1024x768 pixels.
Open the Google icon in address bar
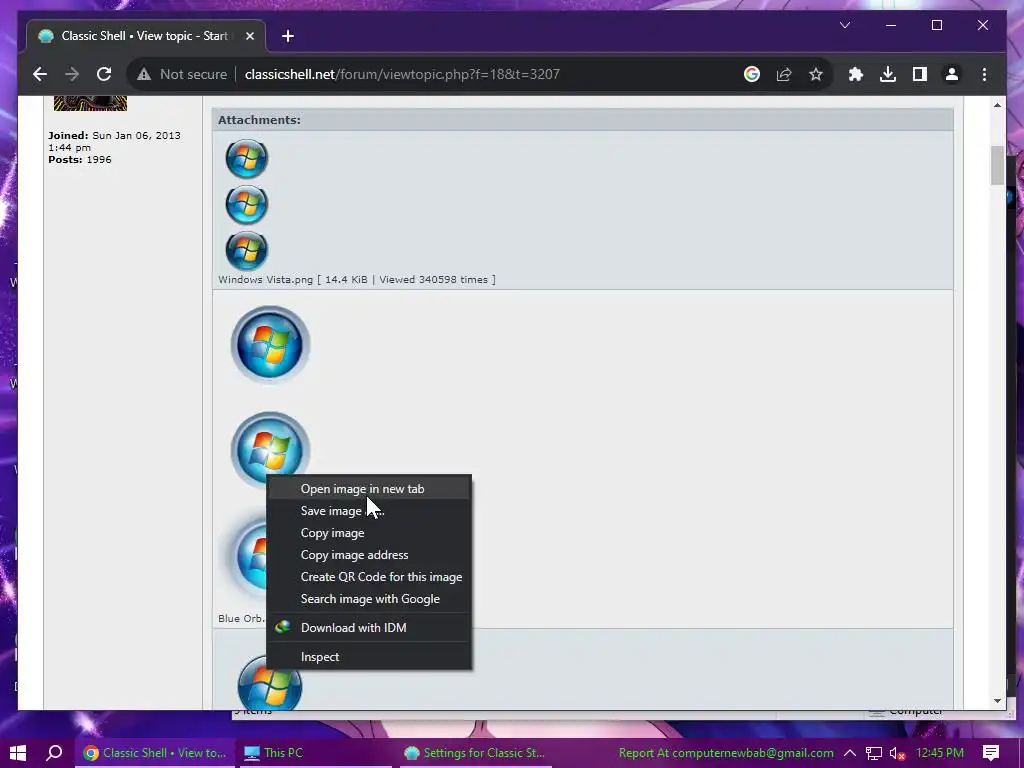[752, 74]
